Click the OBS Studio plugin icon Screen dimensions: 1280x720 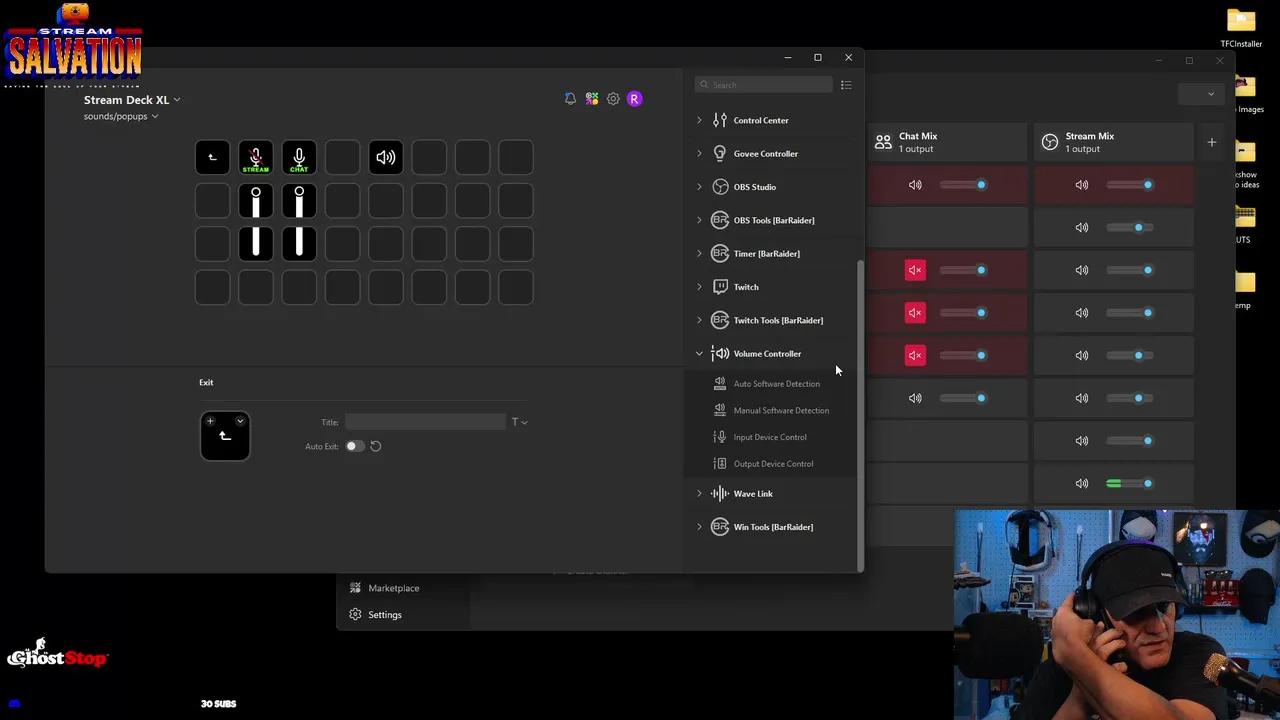(x=720, y=187)
